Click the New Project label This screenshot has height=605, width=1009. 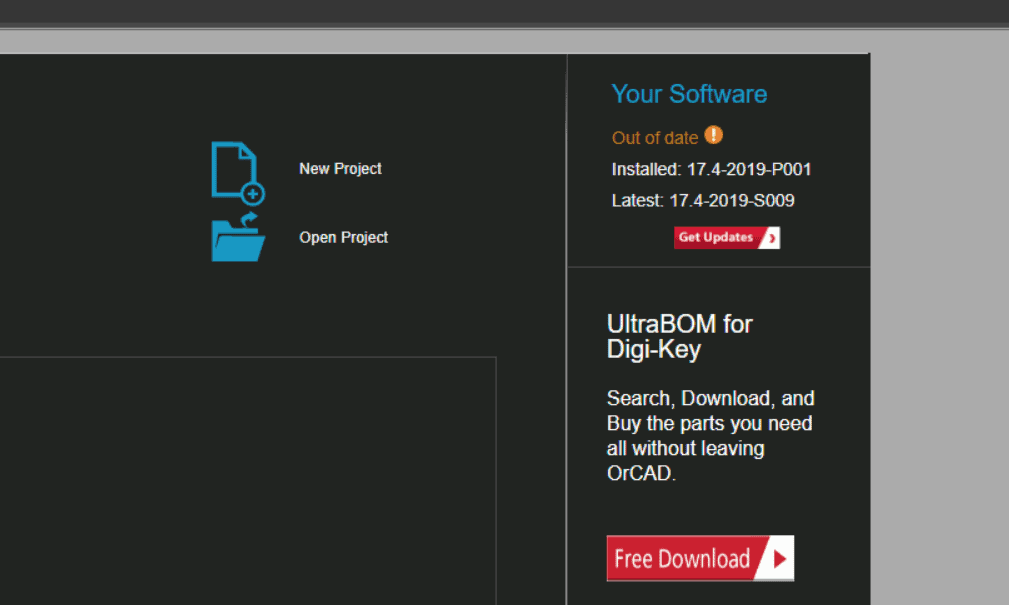pos(340,169)
